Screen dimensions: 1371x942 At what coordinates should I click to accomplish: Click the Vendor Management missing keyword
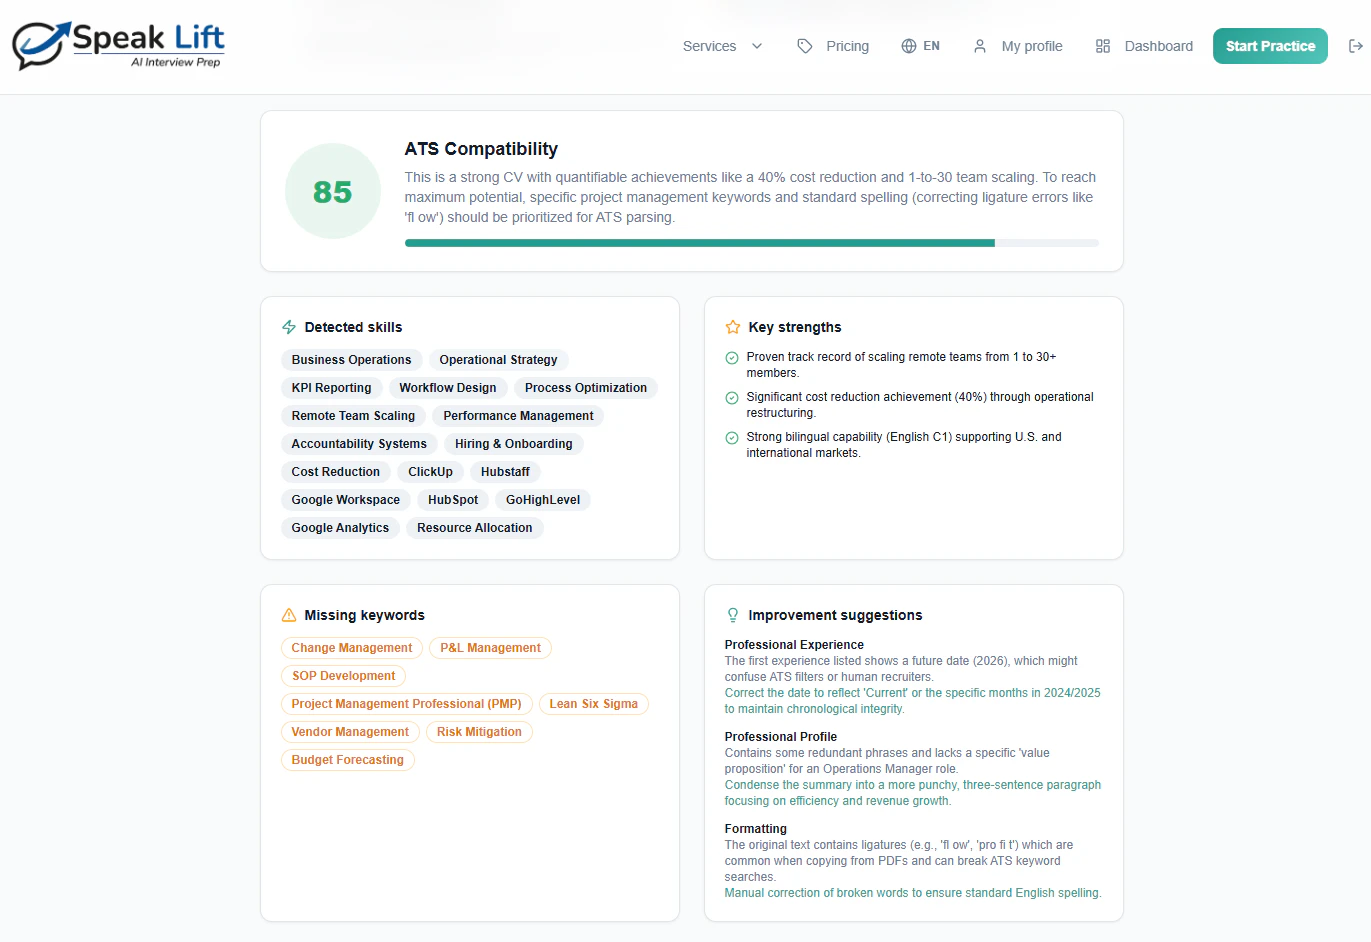[350, 732]
